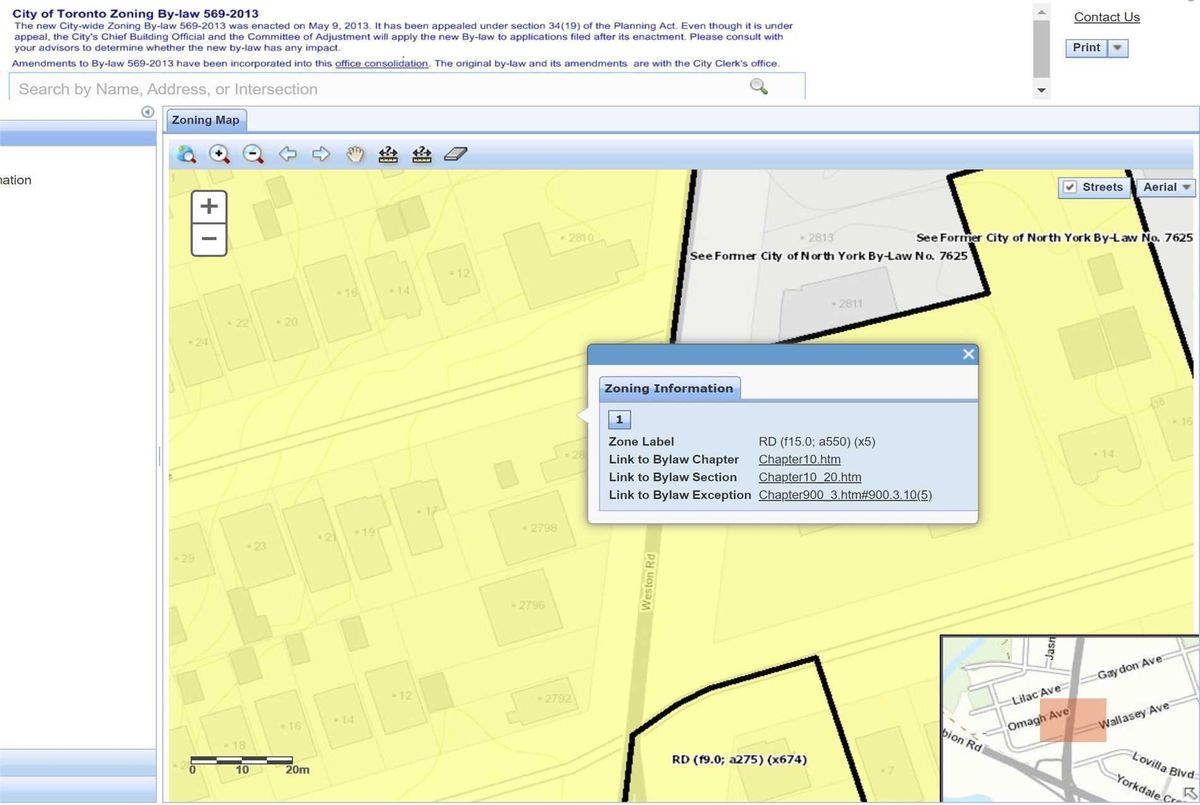This screenshot has height=805, width=1200.
Task: Go to next map extent arrow
Action: [321, 154]
